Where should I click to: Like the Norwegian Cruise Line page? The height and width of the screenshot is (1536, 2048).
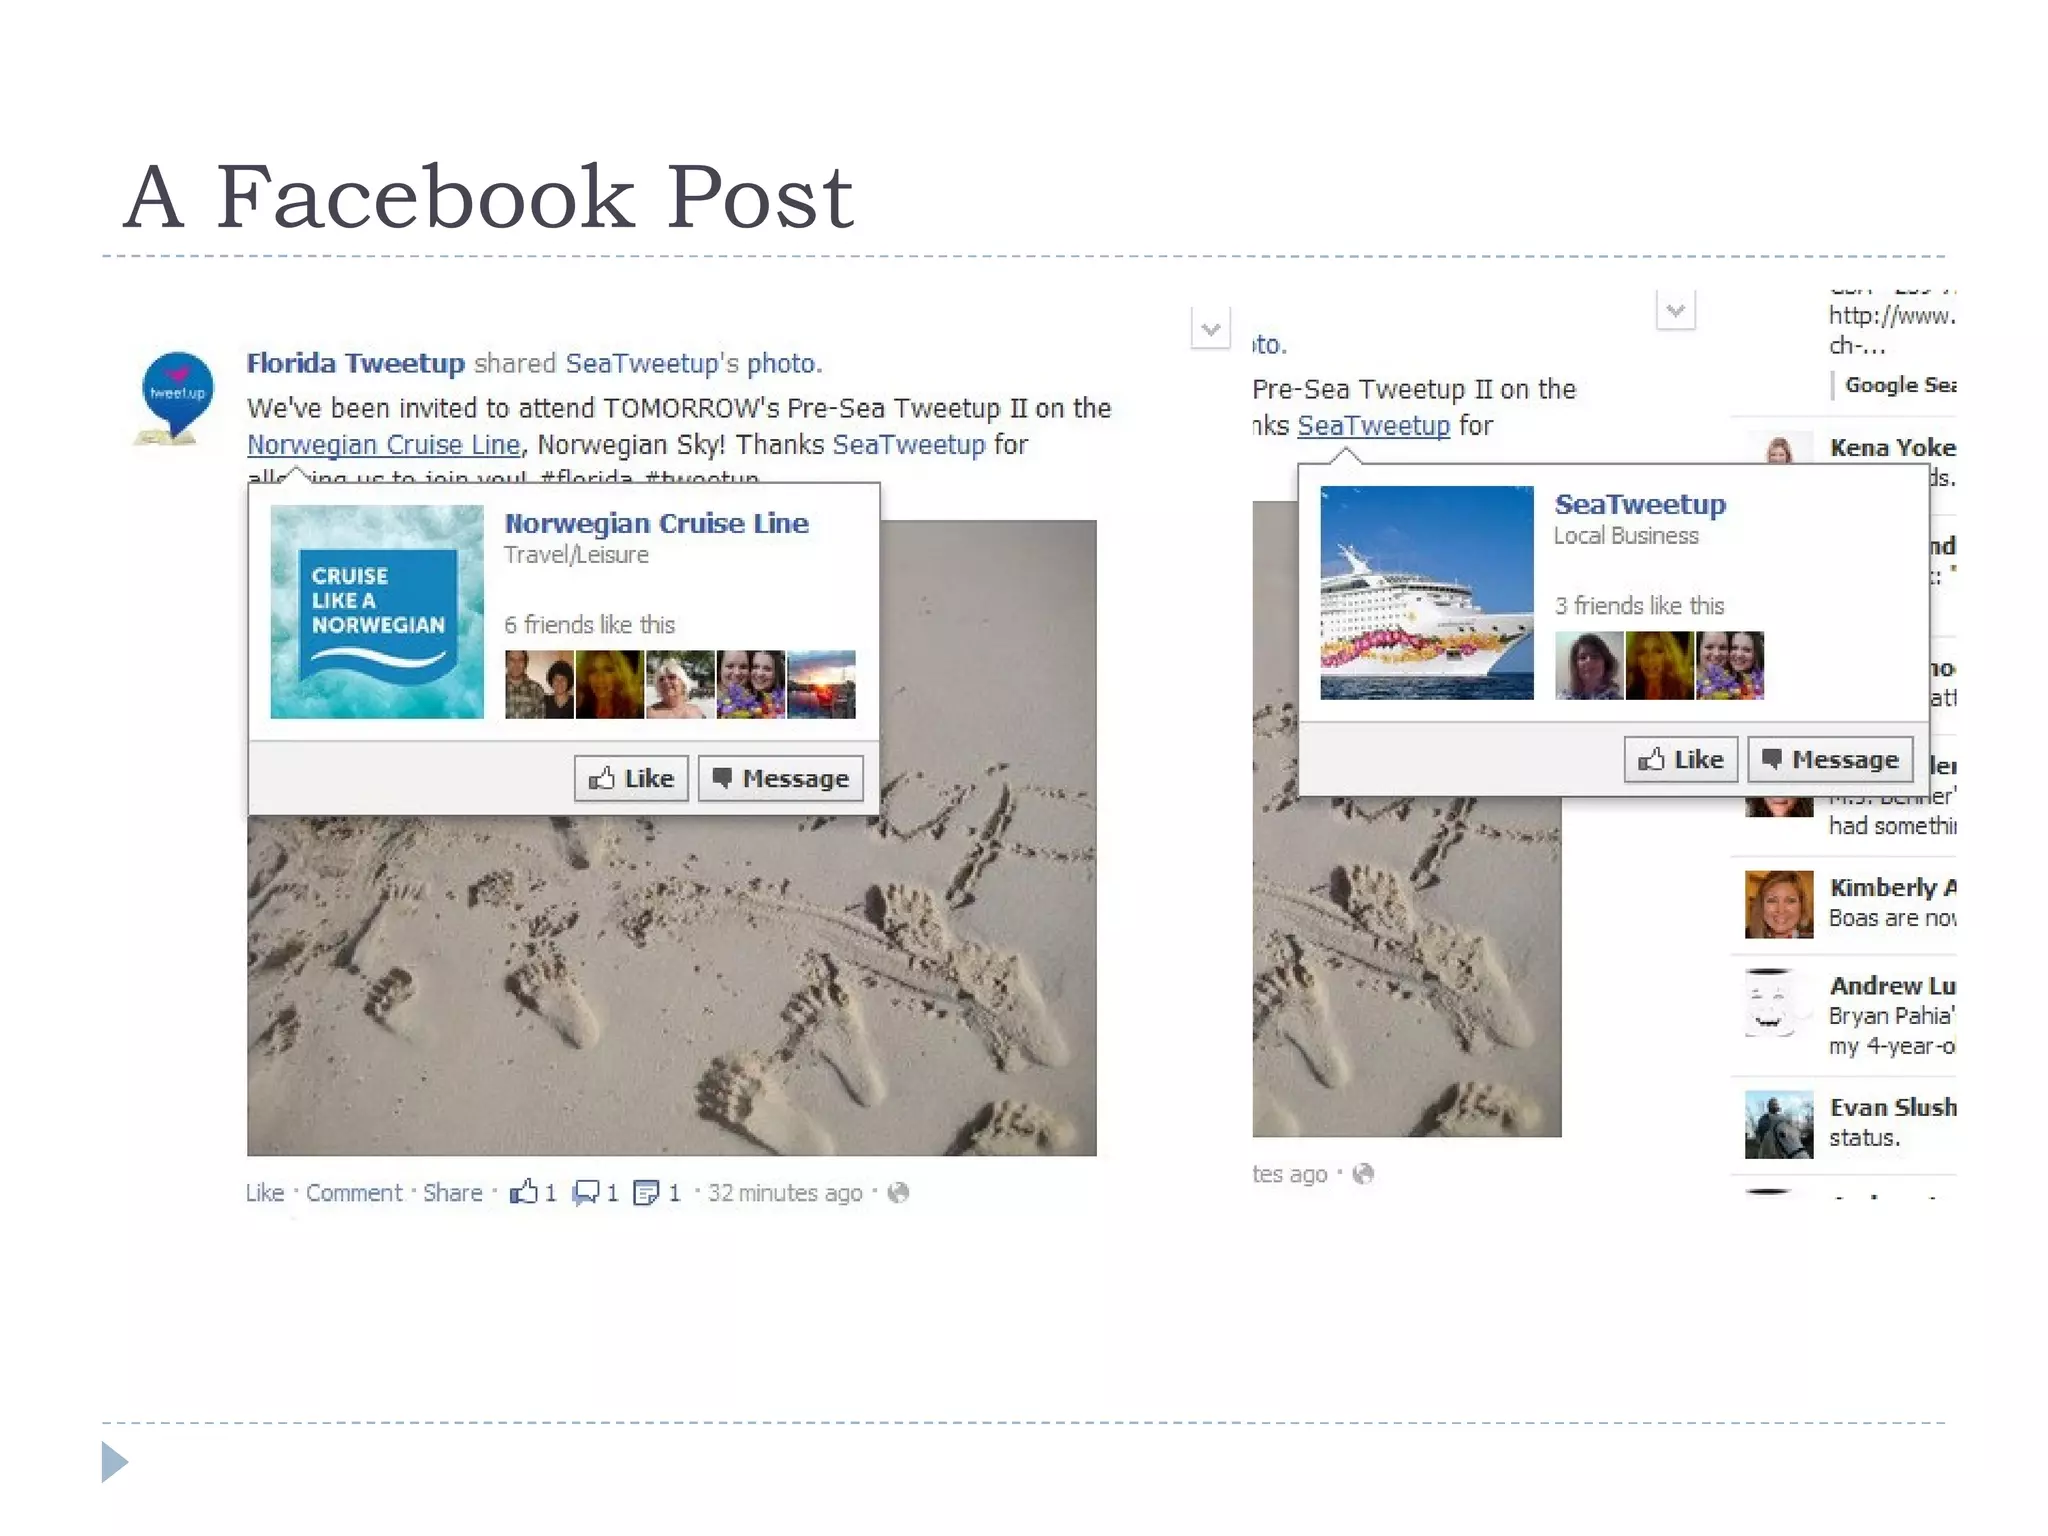tap(631, 778)
